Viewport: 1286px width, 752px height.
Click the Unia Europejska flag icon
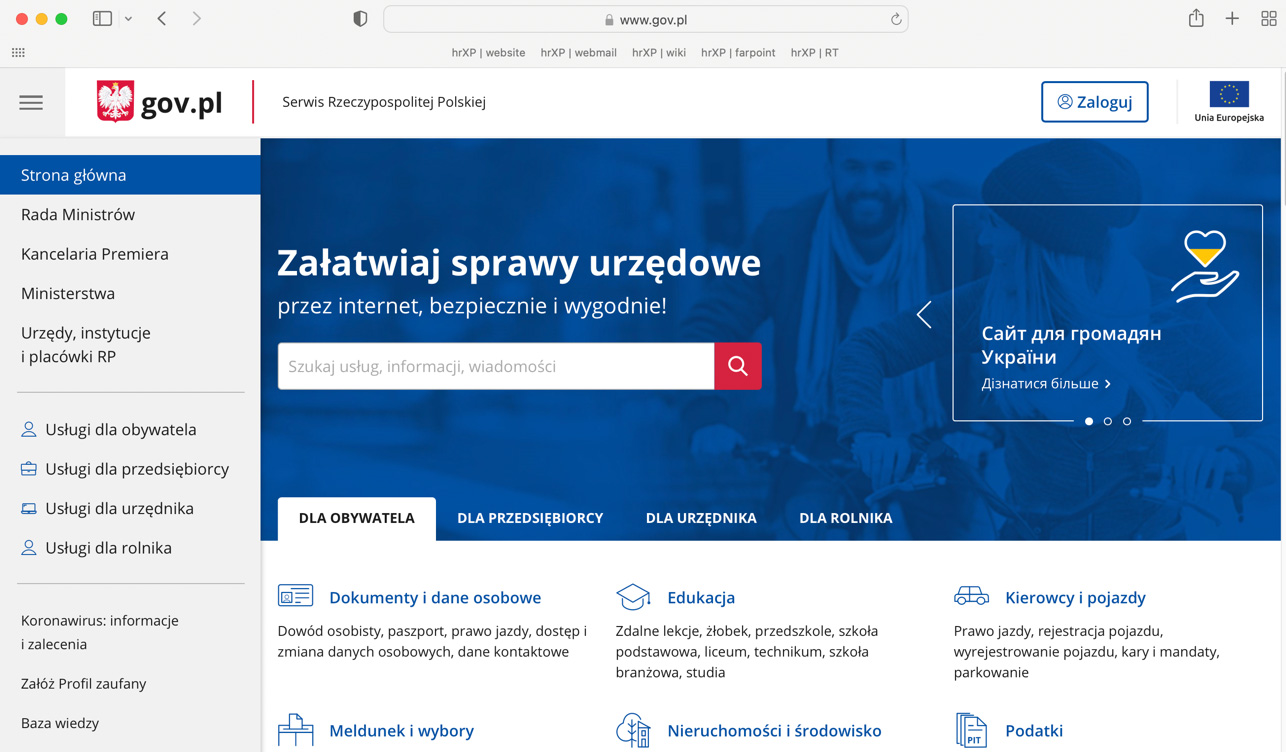click(1228, 95)
